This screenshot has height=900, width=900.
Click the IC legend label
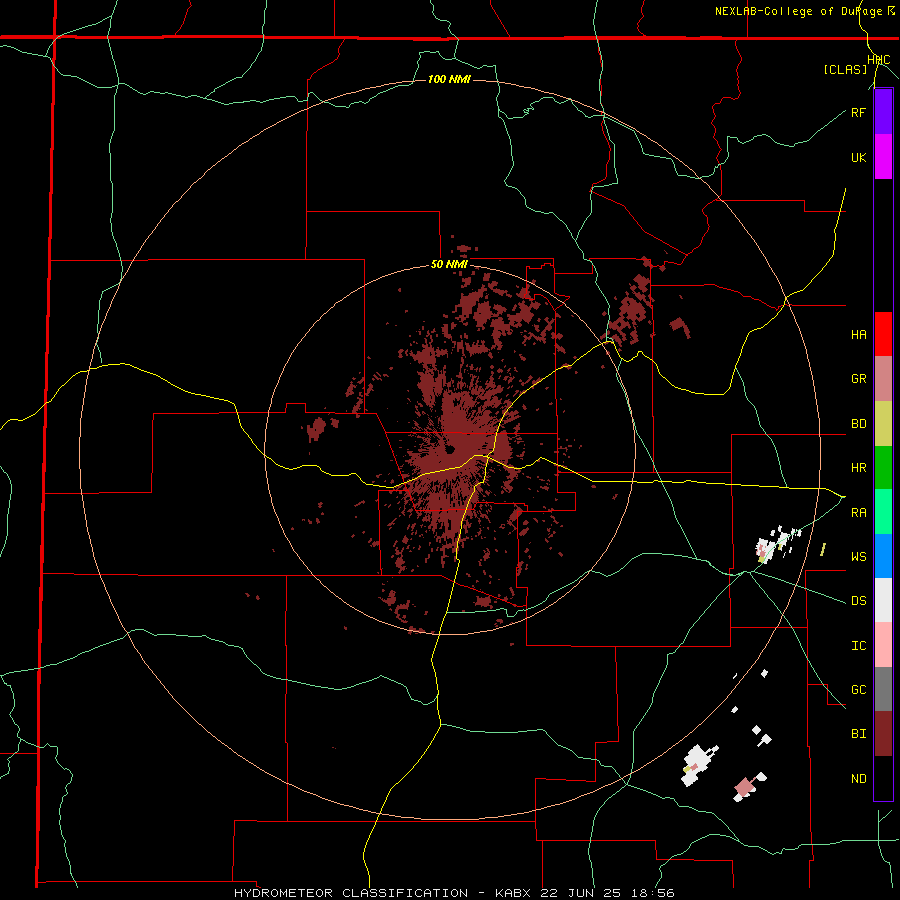pos(858,645)
